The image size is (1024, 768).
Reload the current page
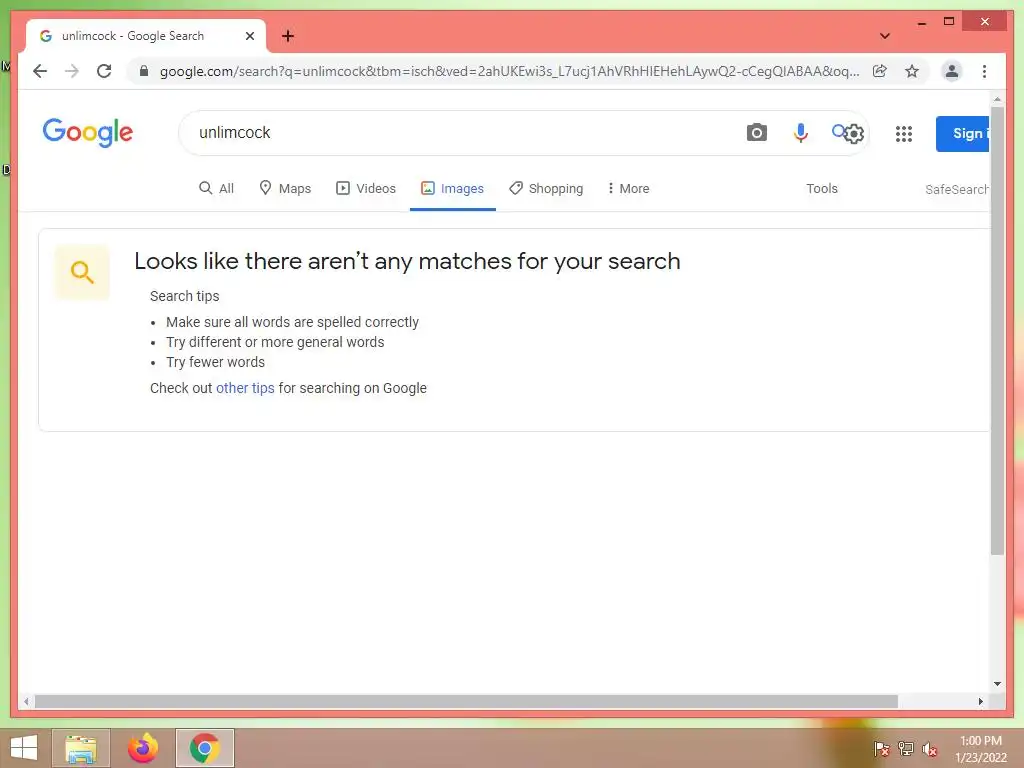point(104,71)
